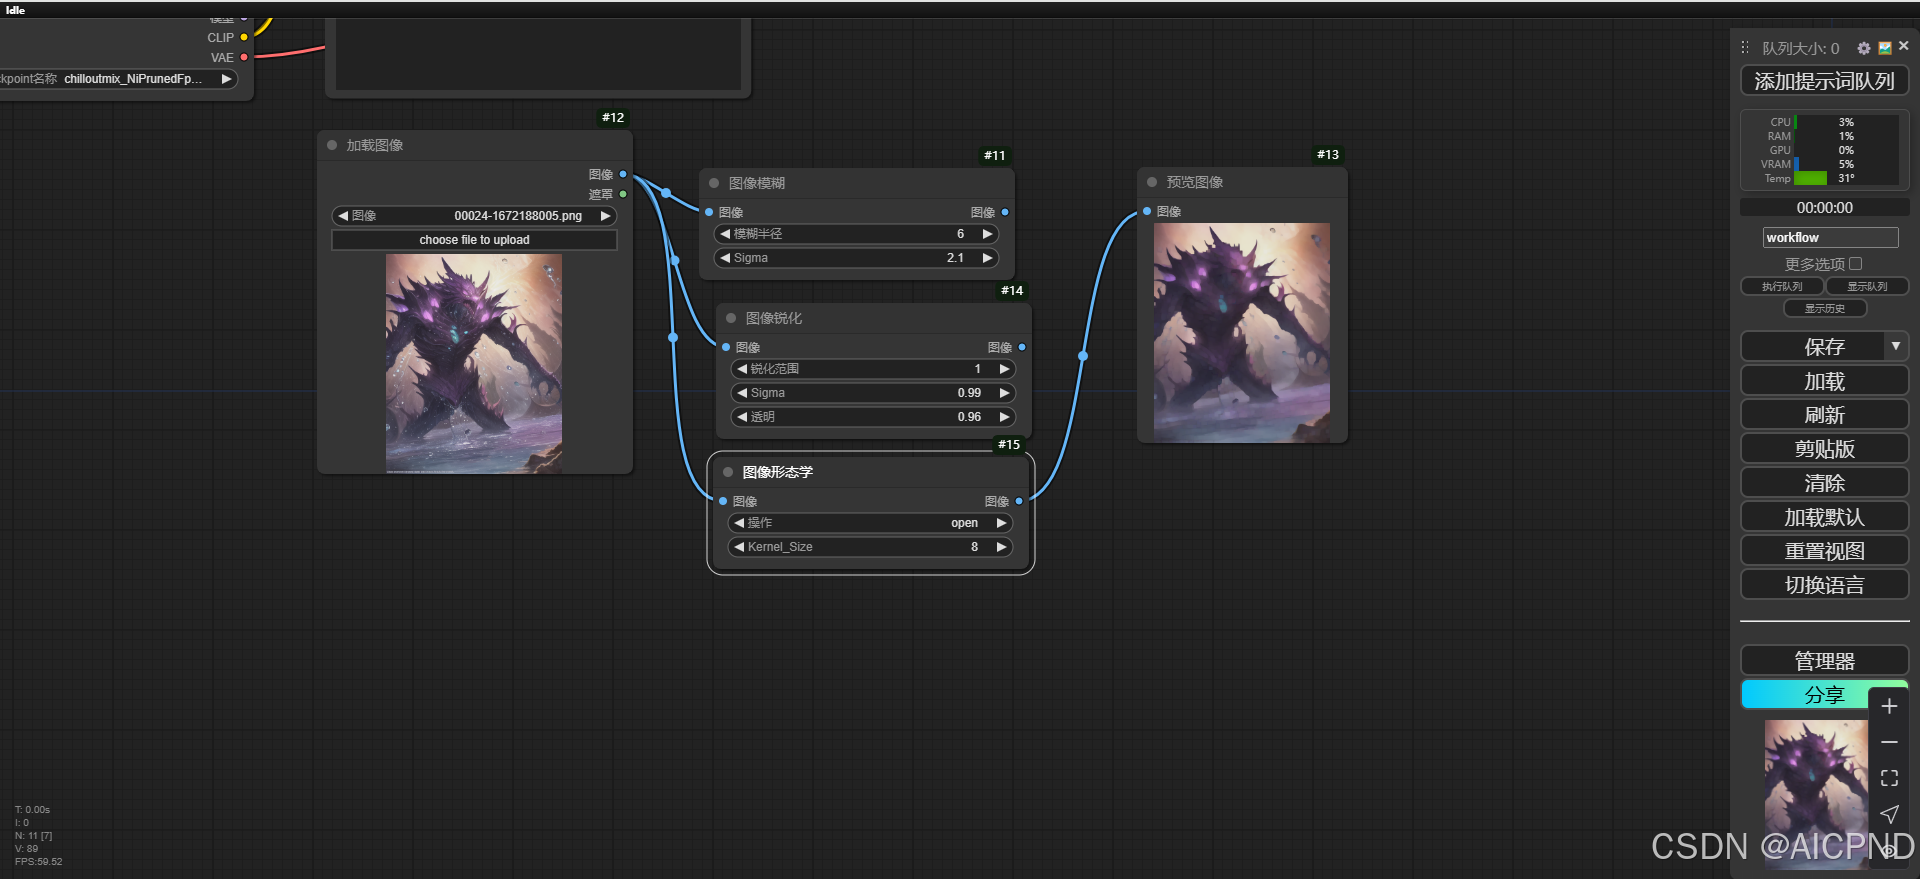Click the workflow name input field
The height and width of the screenshot is (879, 1920).
(x=1830, y=237)
